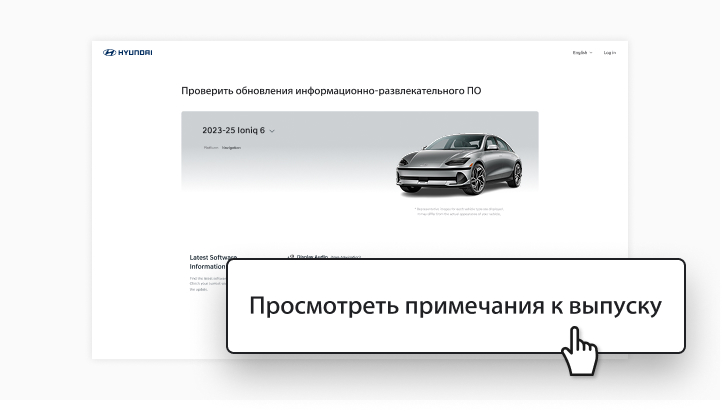The height and width of the screenshot is (414, 726).
Task: Expand the 2023-25 Ioniq 6 model selector
Action: pyautogui.click(x=236, y=130)
